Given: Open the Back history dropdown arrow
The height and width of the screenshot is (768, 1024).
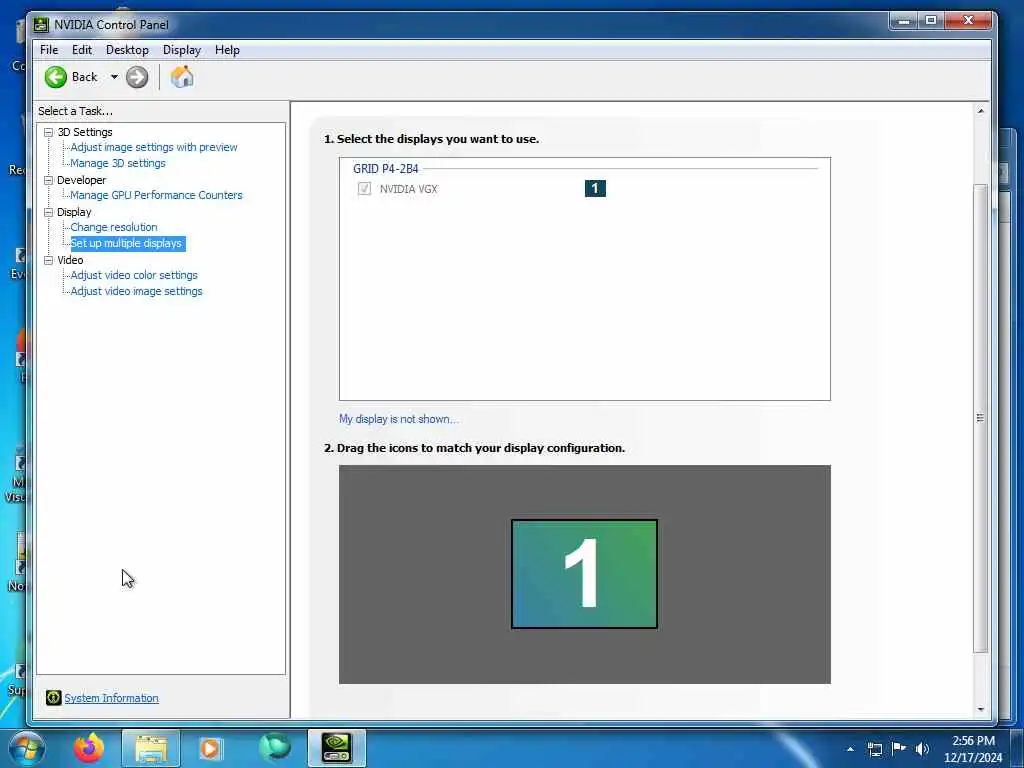Looking at the screenshot, I should 114,77.
